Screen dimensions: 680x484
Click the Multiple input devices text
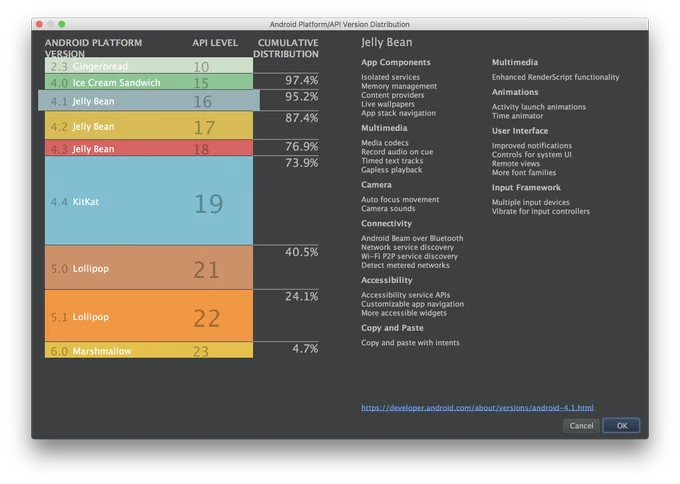coord(530,203)
